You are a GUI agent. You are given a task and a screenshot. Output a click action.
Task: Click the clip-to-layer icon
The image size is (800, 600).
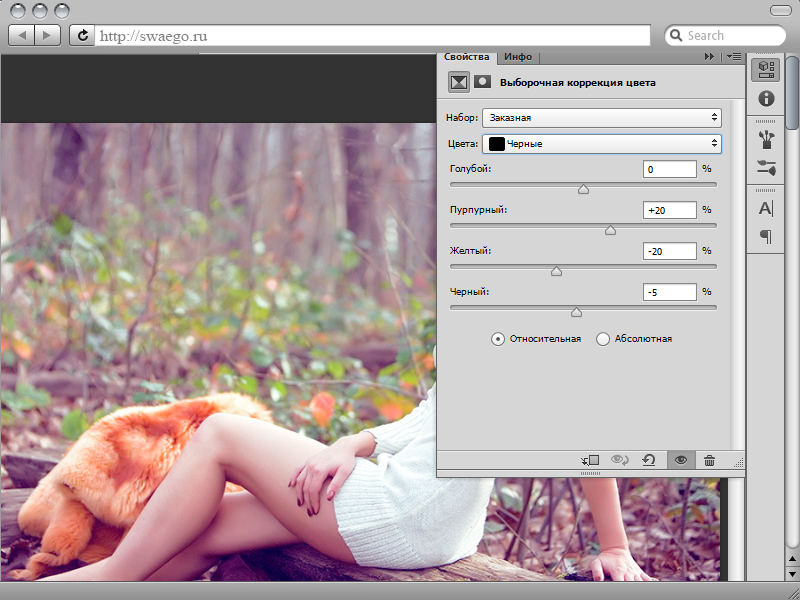pyautogui.click(x=590, y=461)
